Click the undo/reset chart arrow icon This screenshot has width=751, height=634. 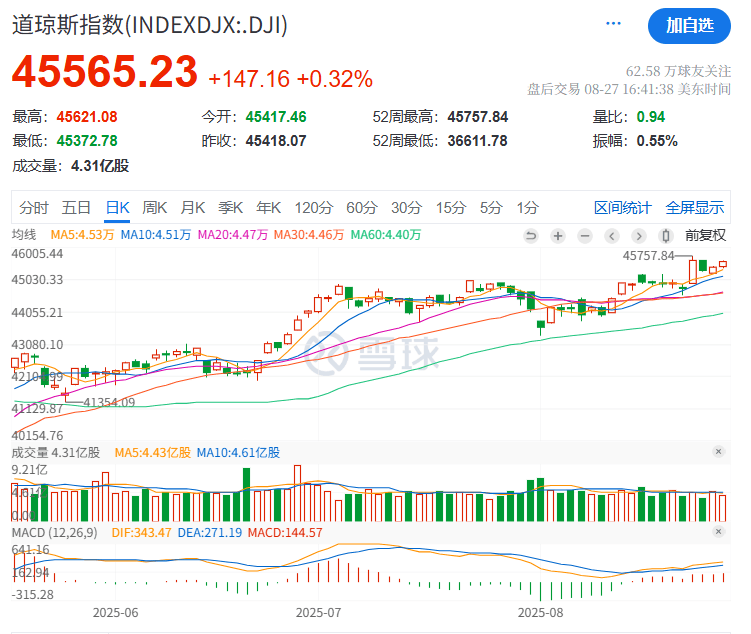point(531,236)
